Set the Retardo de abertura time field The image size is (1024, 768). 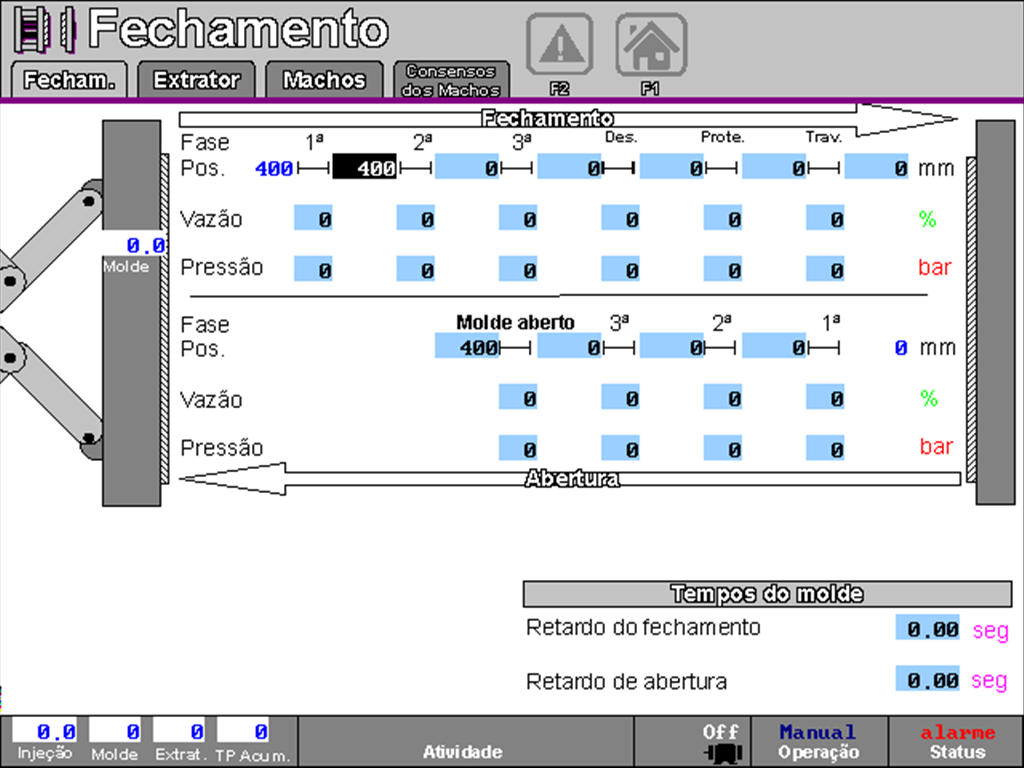click(927, 681)
